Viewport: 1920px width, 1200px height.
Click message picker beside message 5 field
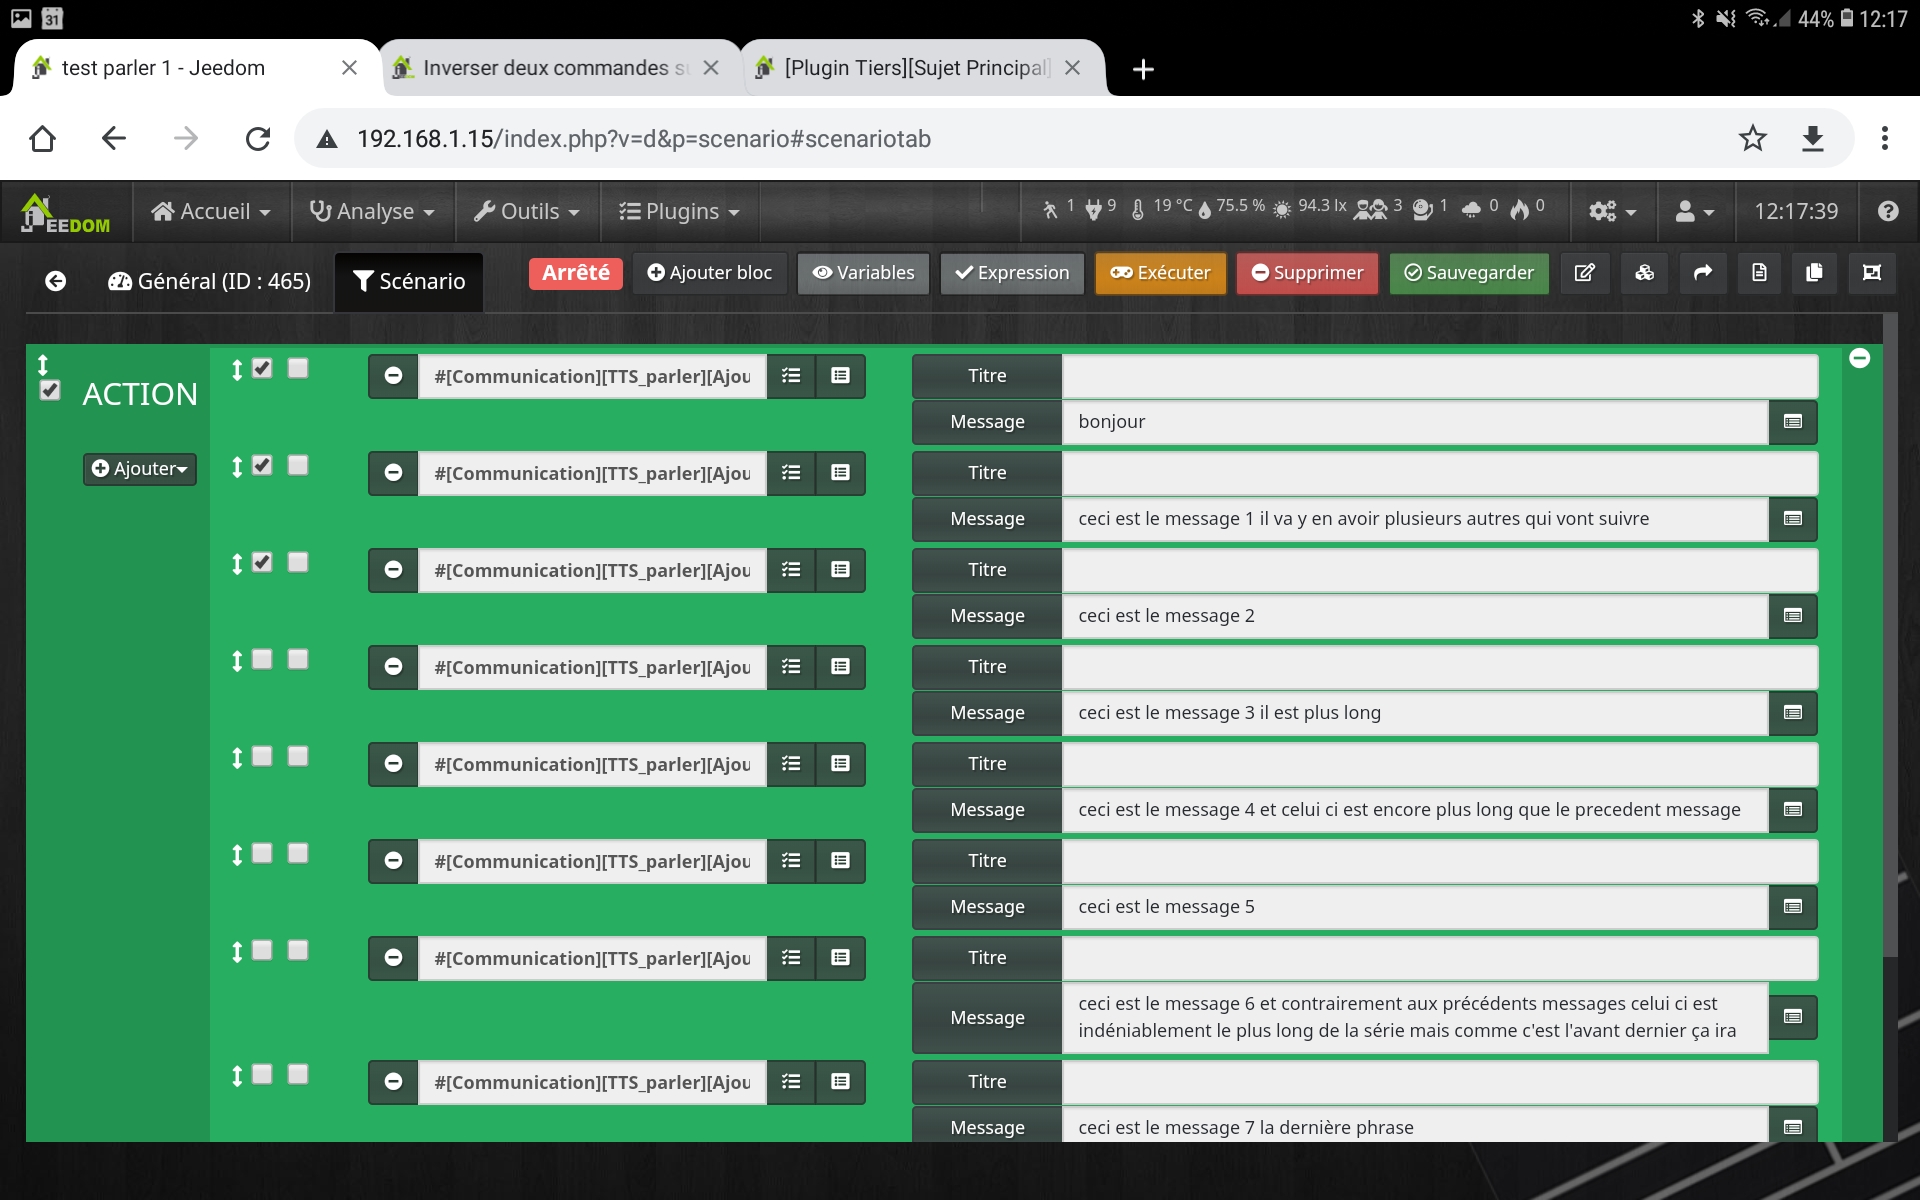tap(1793, 907)
